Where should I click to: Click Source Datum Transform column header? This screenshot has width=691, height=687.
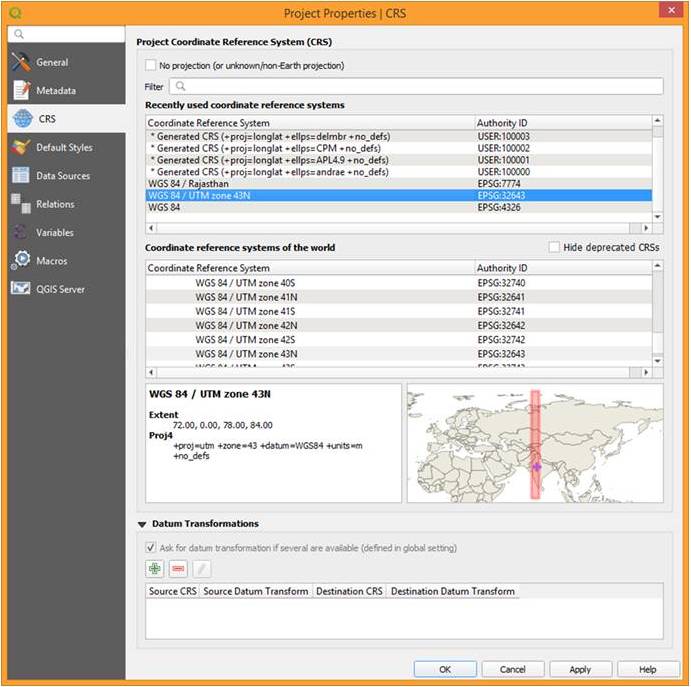256,591
